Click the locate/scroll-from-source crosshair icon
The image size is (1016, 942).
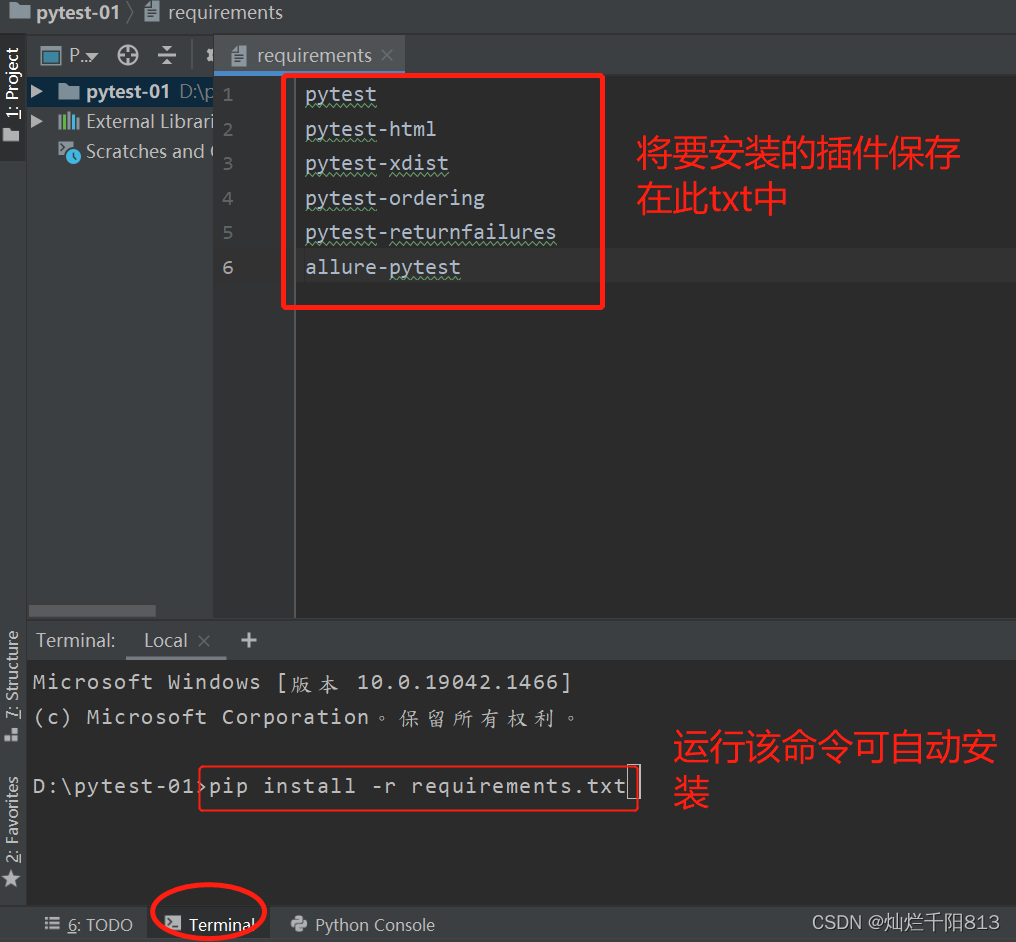[128, 55]
